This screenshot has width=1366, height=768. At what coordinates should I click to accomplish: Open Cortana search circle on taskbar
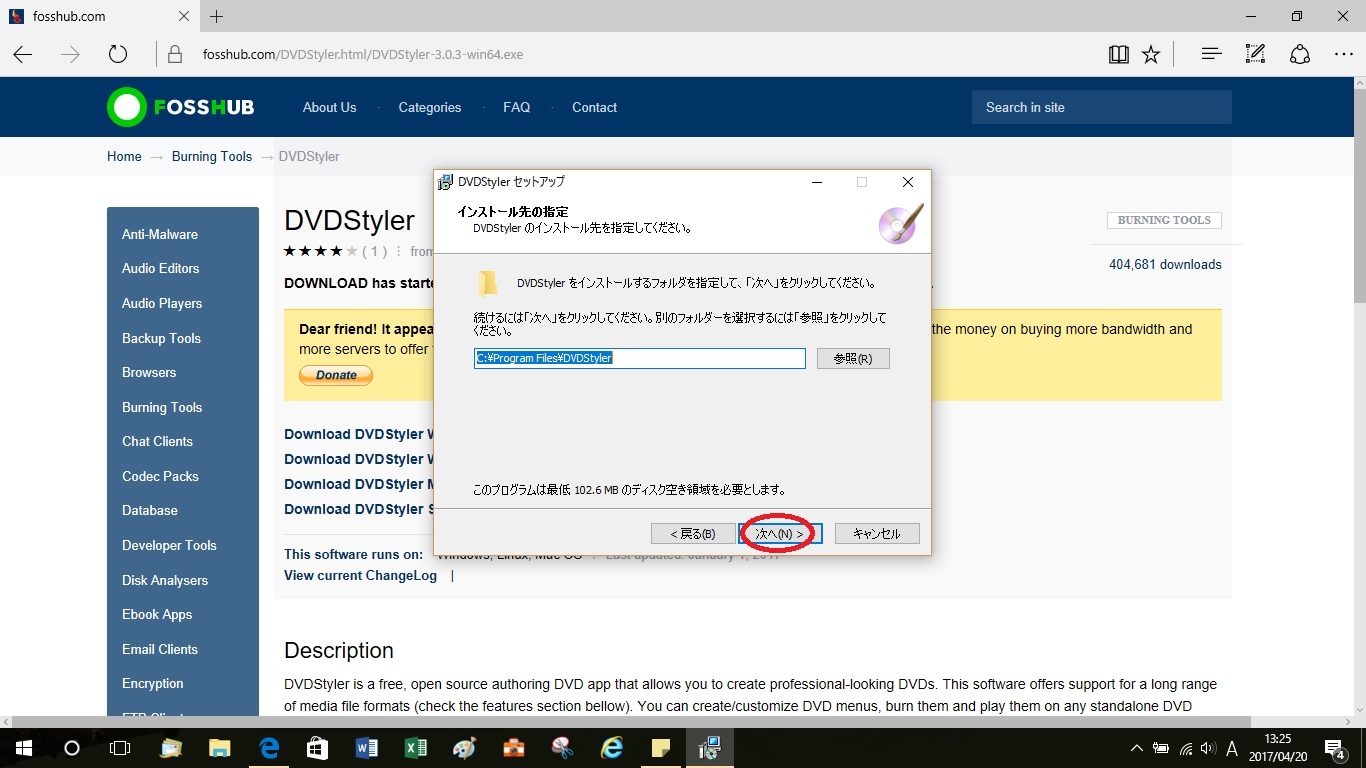point(71,747)
